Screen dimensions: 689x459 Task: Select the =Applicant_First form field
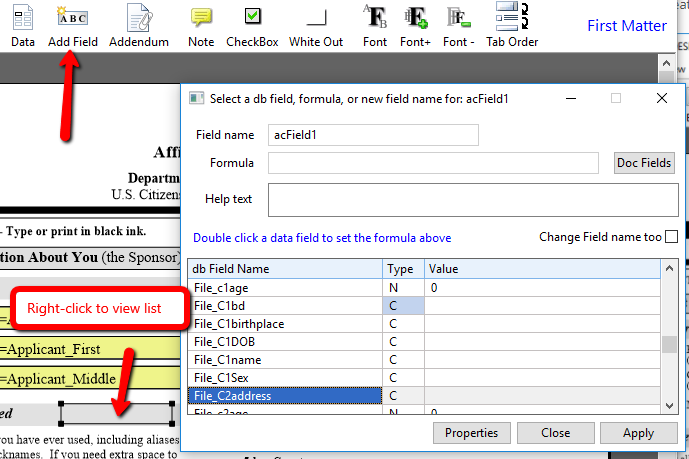[x=90, y=349]
